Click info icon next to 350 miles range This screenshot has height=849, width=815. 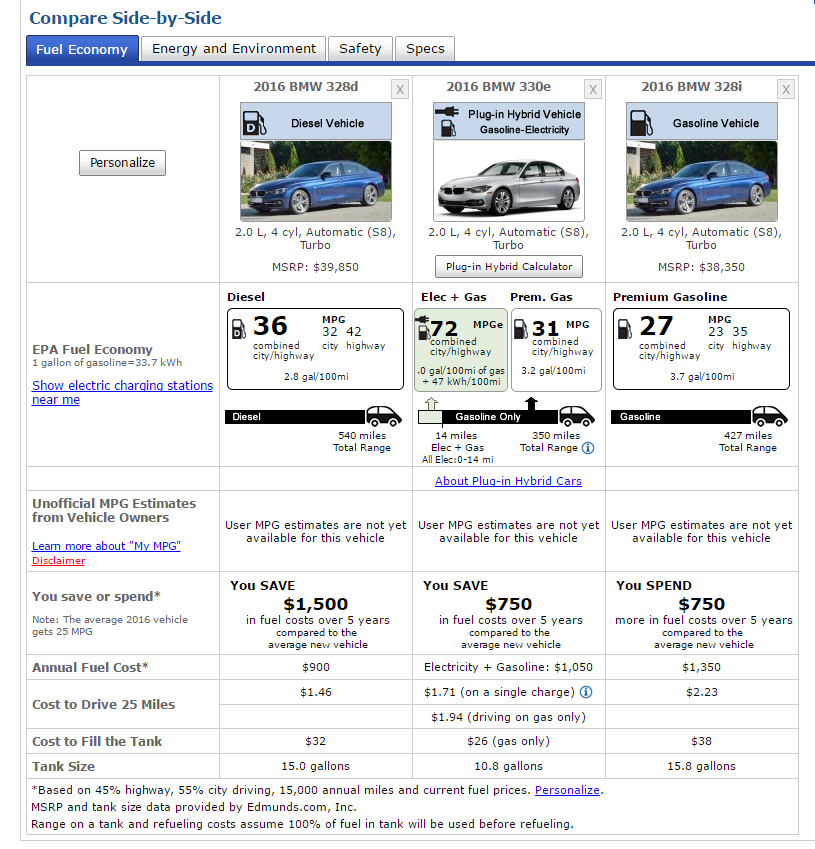pos(588,448)
